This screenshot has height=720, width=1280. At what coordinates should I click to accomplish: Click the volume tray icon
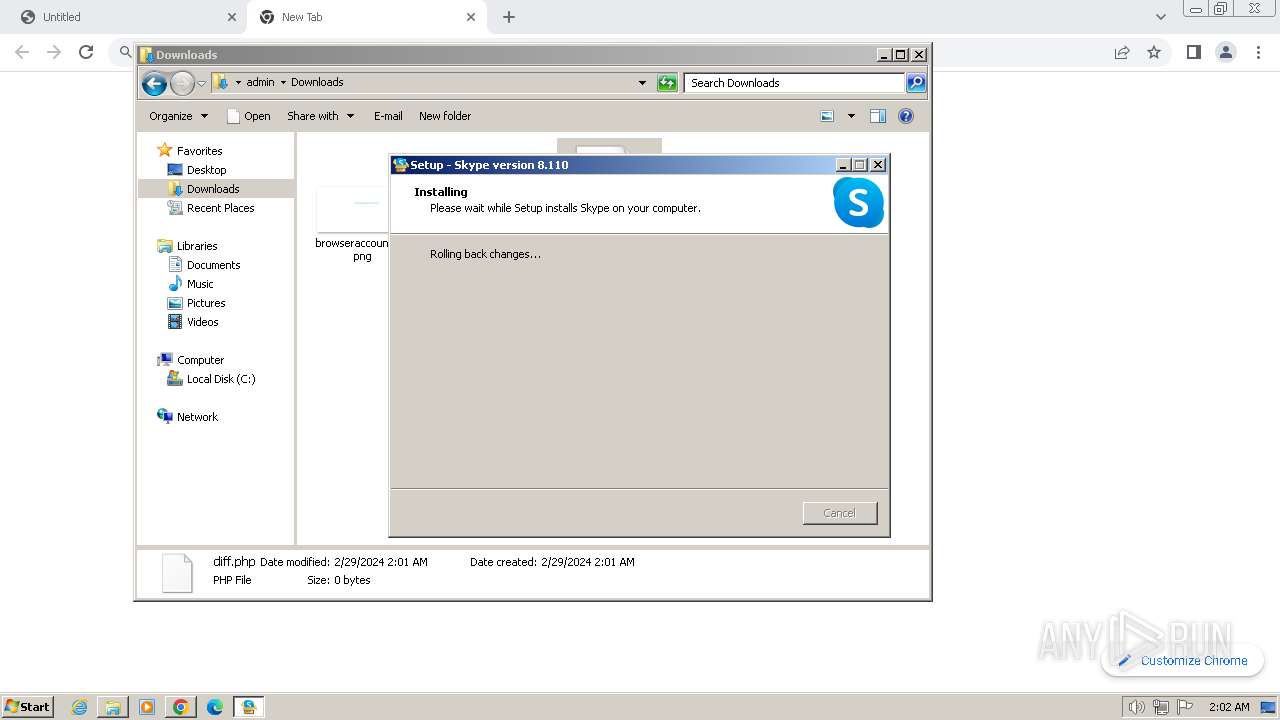coord(1137,707)
